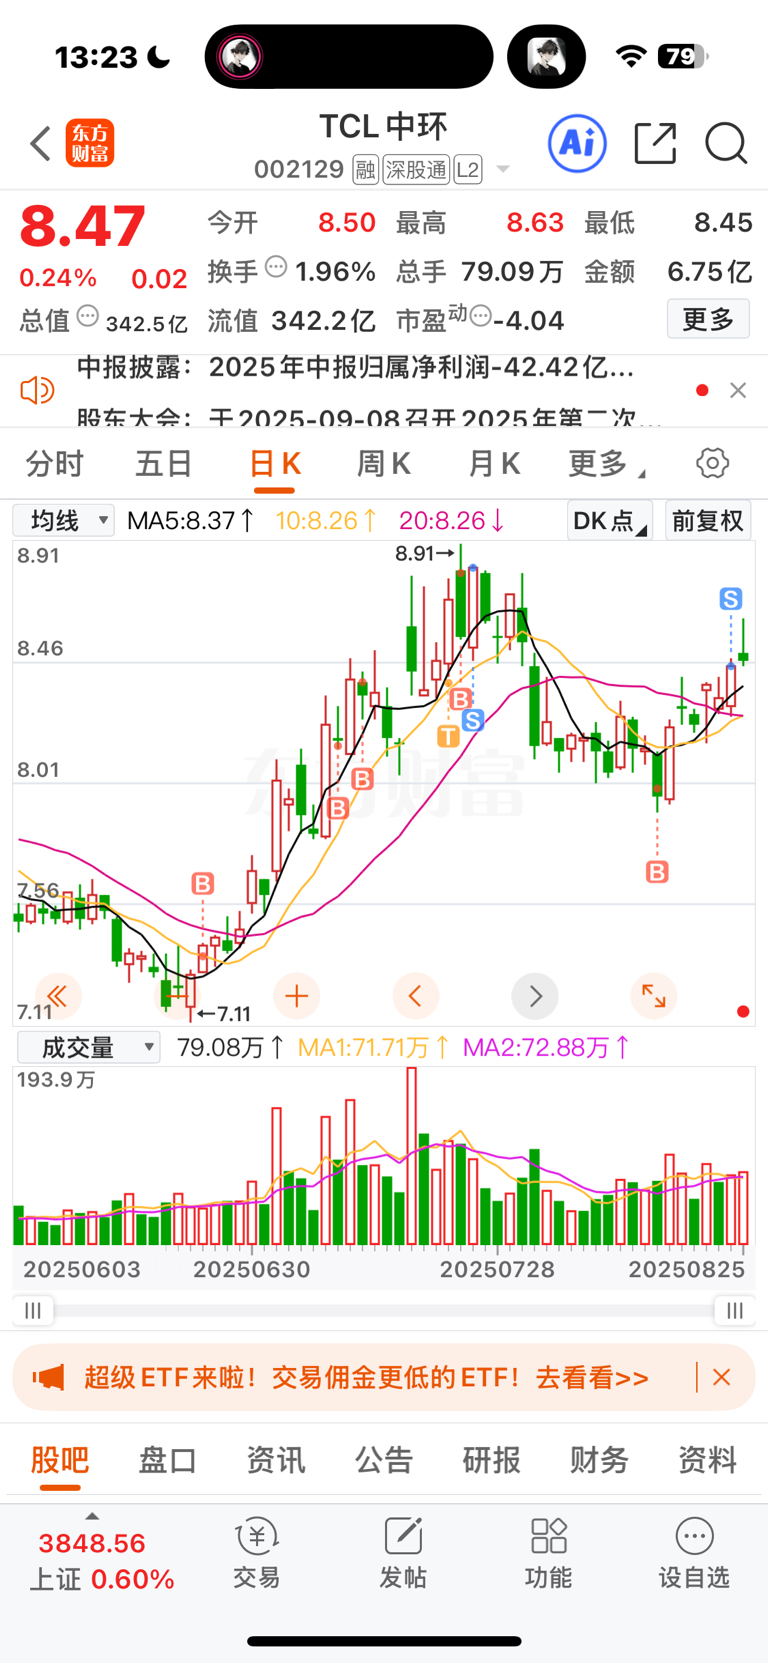Tap the double left arrow chart control
Viewport: 768px width, 1663px height.
[58, 995]
